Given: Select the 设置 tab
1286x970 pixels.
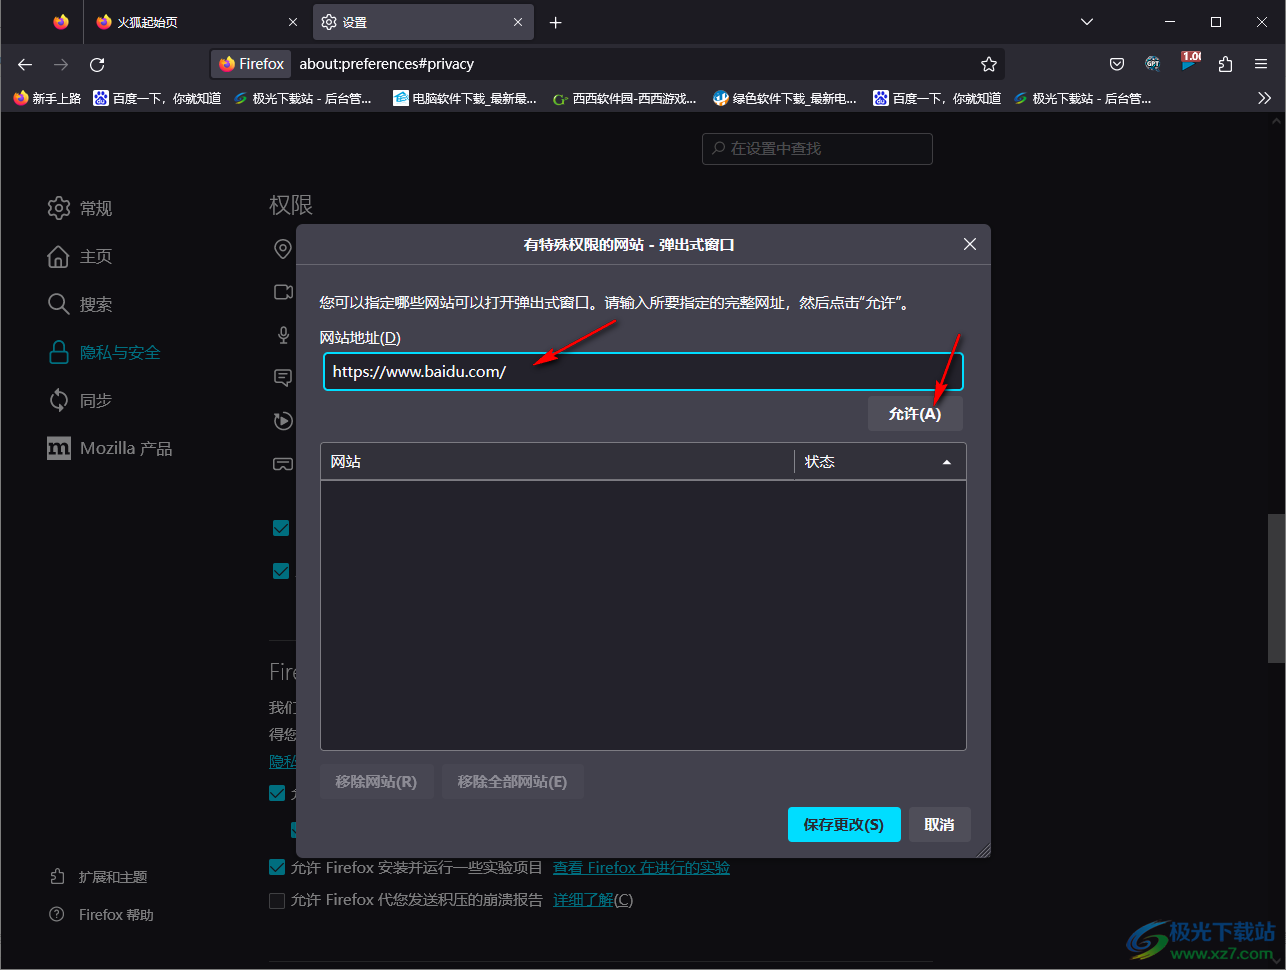Looking at the screenshot, I should 423,22.
